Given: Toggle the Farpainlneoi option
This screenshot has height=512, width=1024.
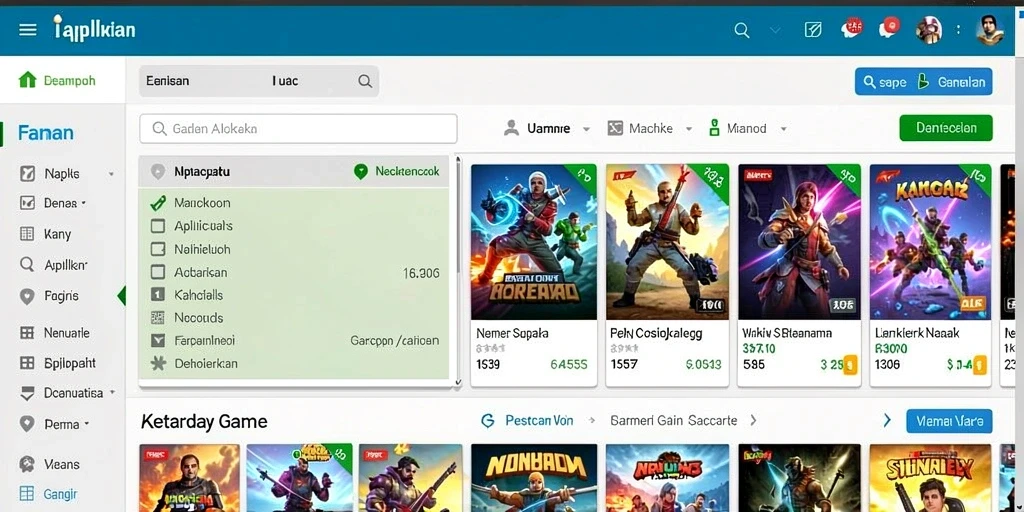Looking at the screenshot, I should point(157,340).
